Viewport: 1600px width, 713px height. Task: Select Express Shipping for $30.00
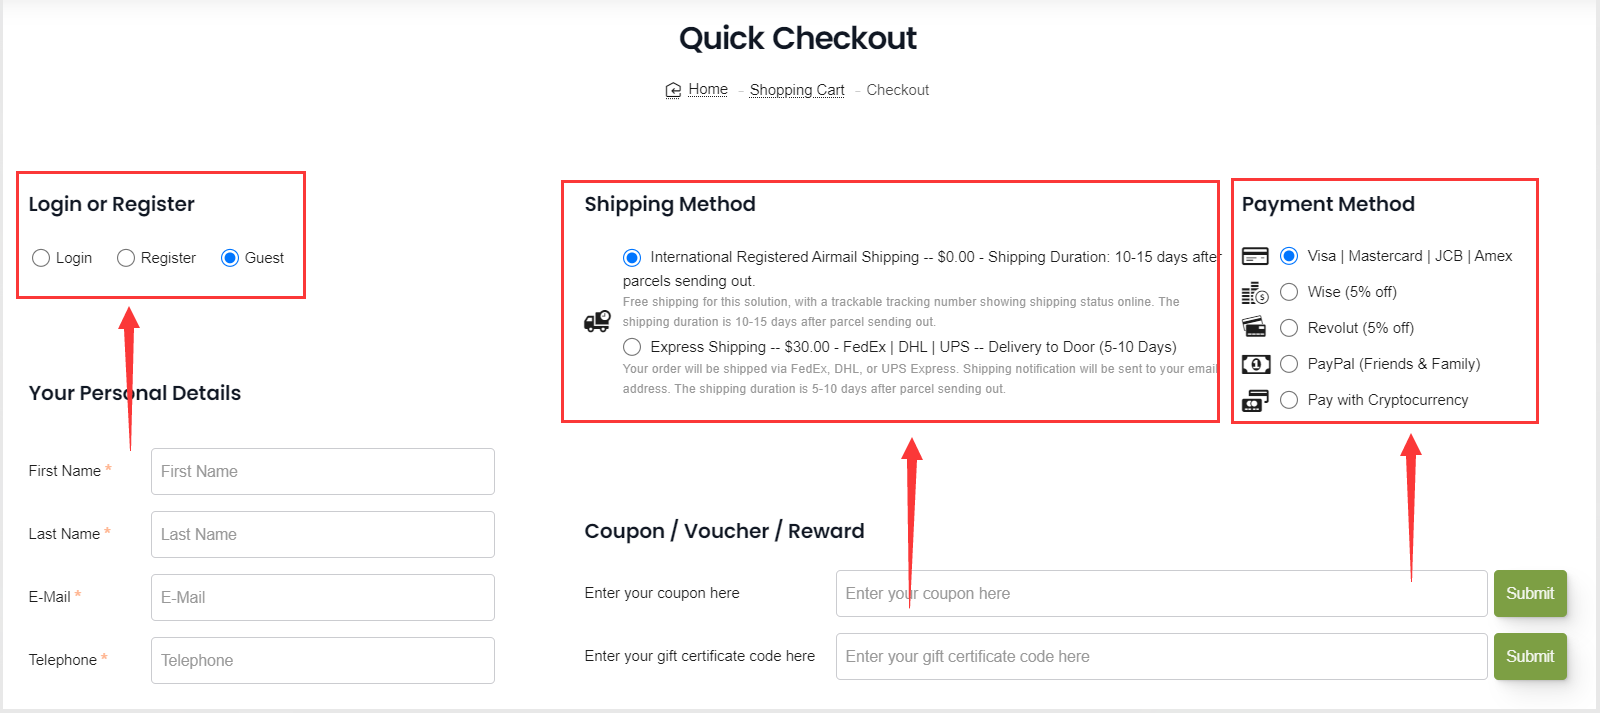[632, 347]
